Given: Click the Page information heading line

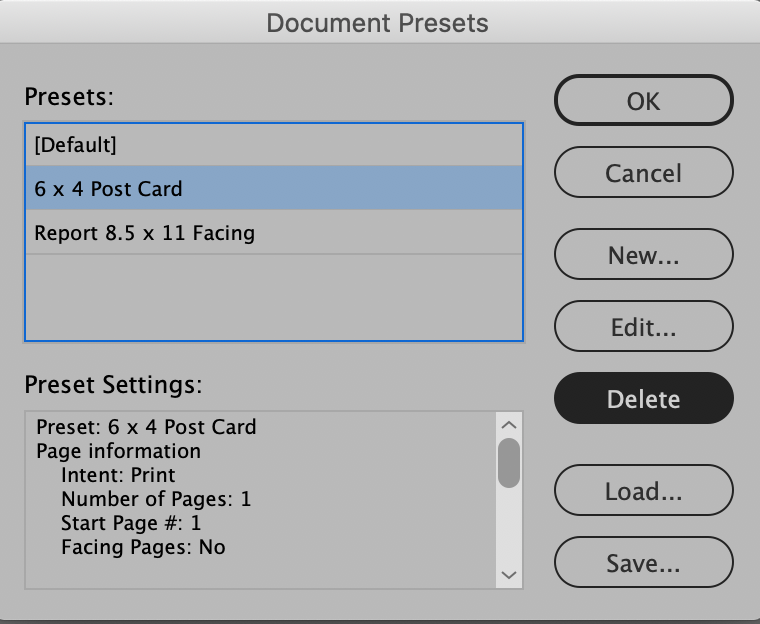Looking at the screenshot, I should point(118,451).
